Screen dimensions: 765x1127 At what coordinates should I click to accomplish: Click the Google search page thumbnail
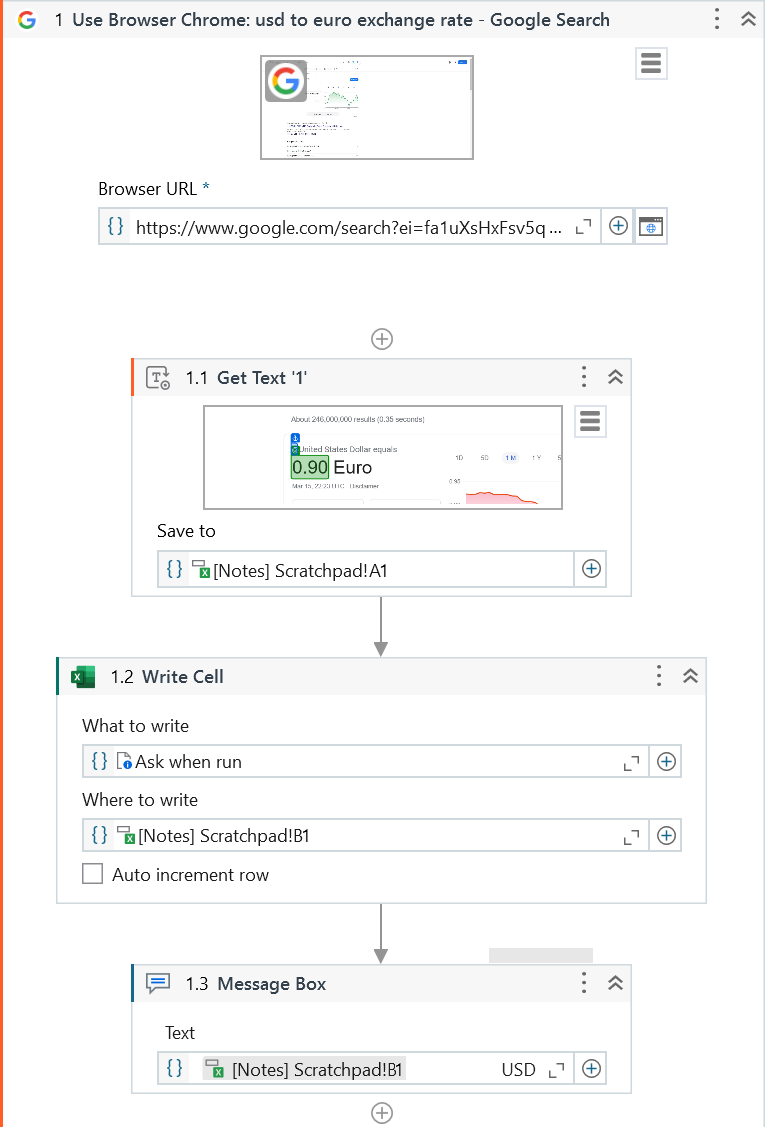[x=367, y=107]
